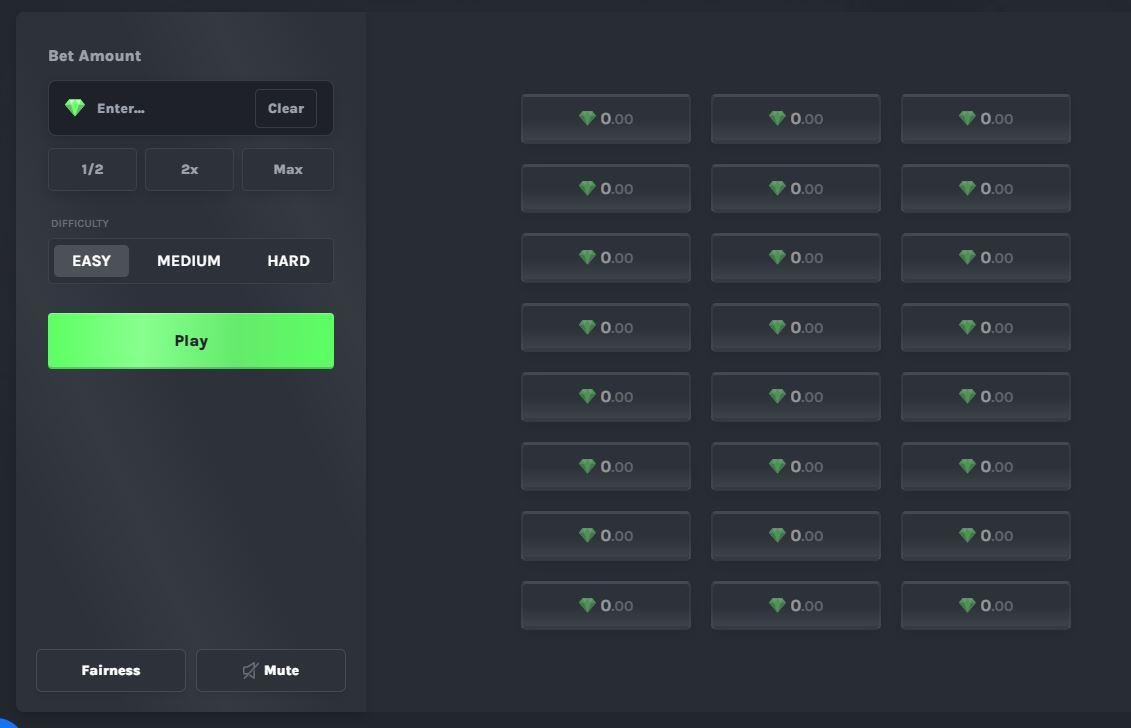Click gem icon in fourth row middle tile
This screenshot has width=1131, height=728.
777,327
